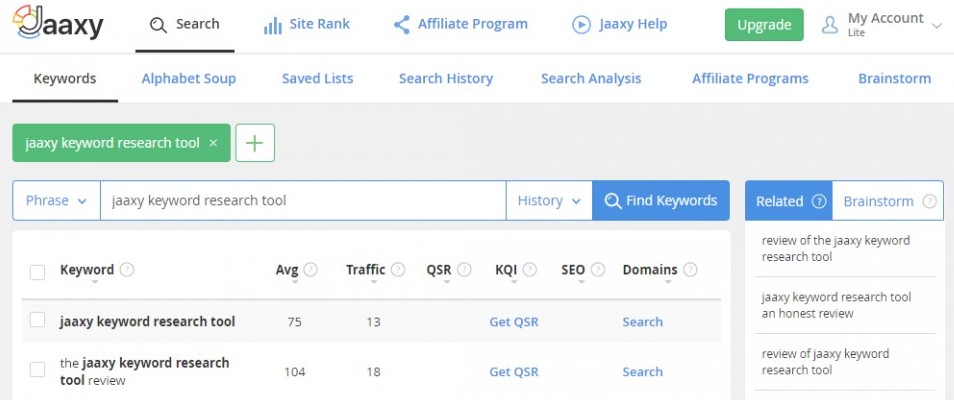Click the keyword search input field

pos(303,200)
